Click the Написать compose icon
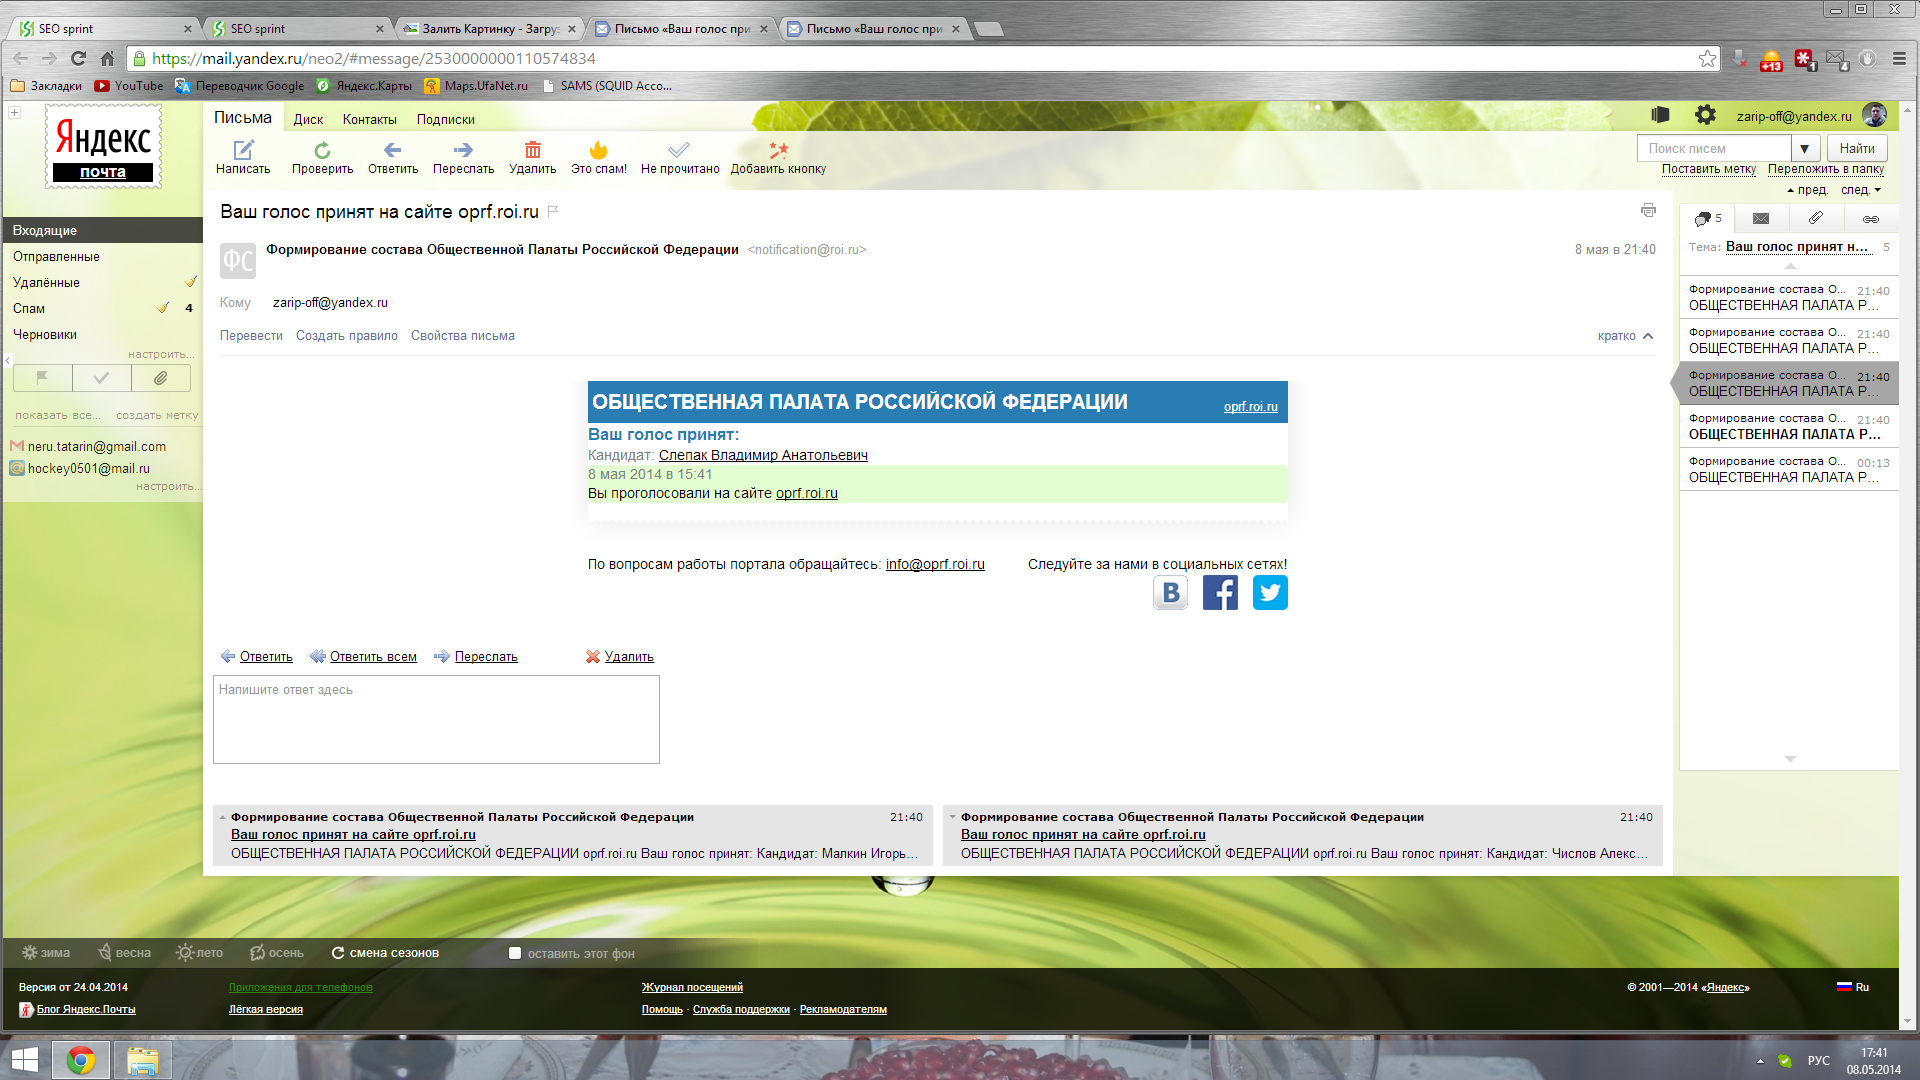This screenshot has height=1080, width=1920. point(243,151)
